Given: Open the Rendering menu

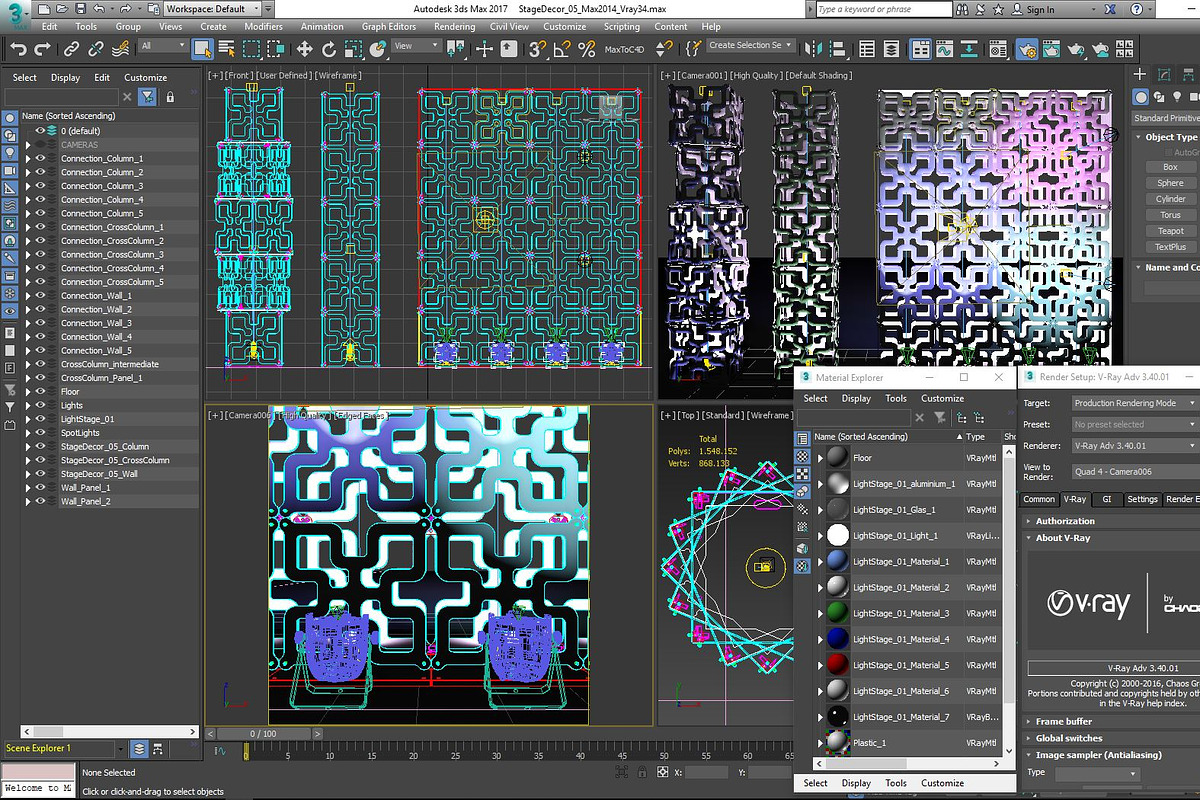Looking at the screenshot, I should pyautogui.click(x=455, y=27).
